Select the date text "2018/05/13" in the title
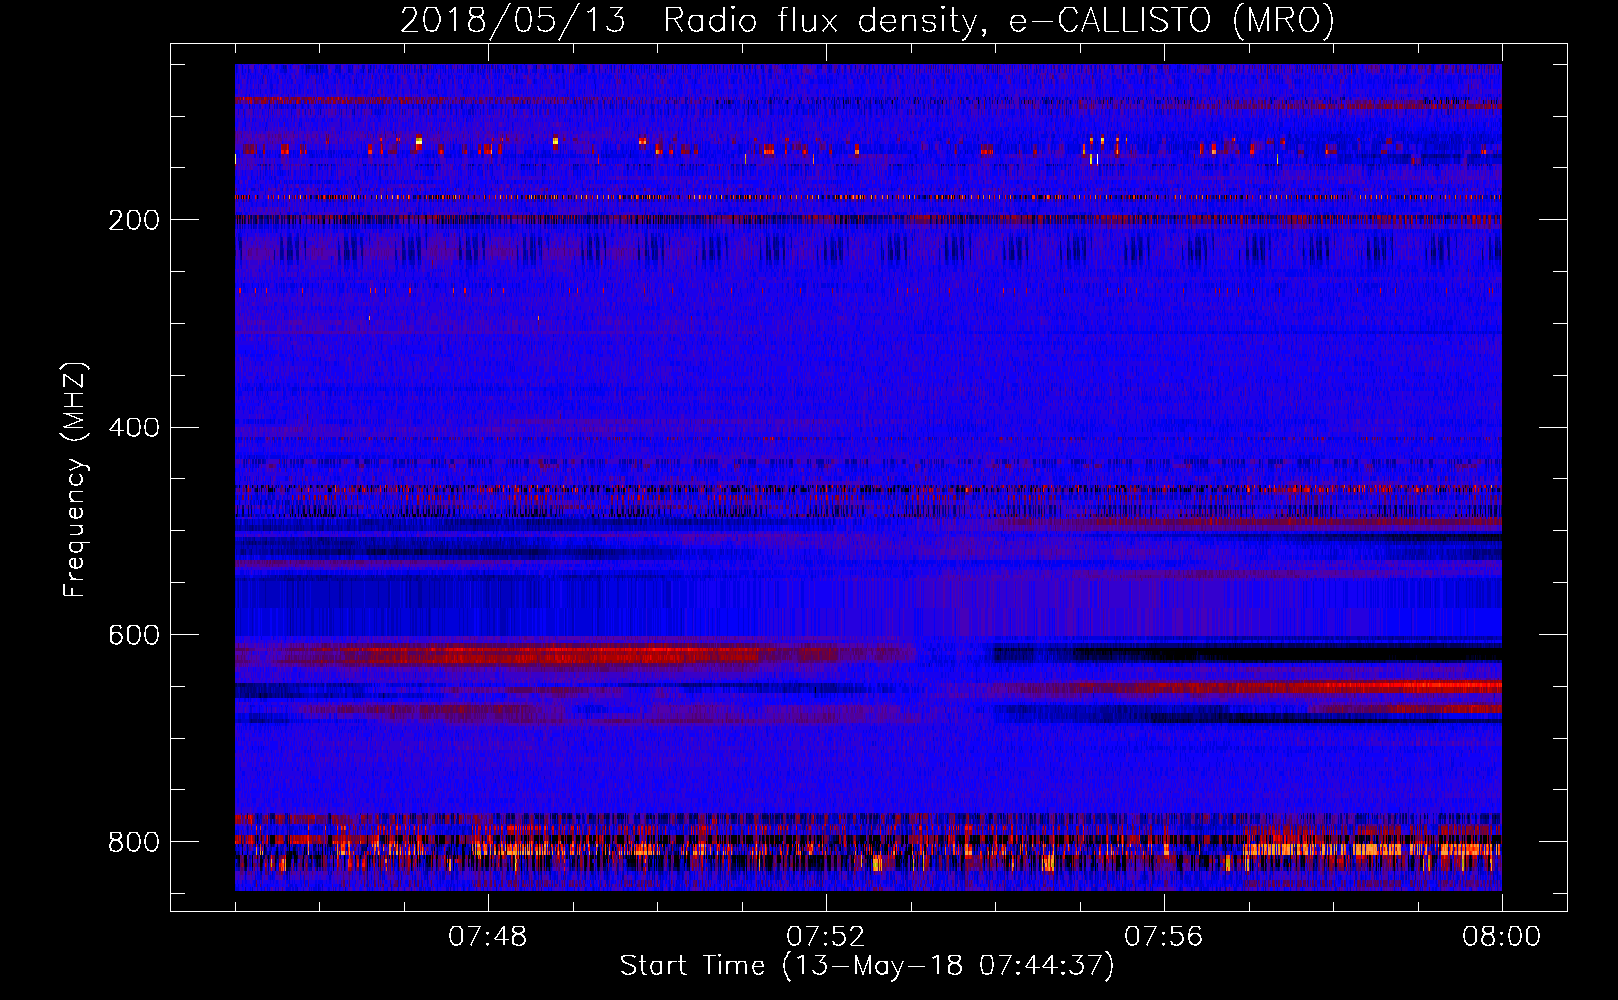This screenshot has width=1618, height=1000. click(x=513, y=20)
